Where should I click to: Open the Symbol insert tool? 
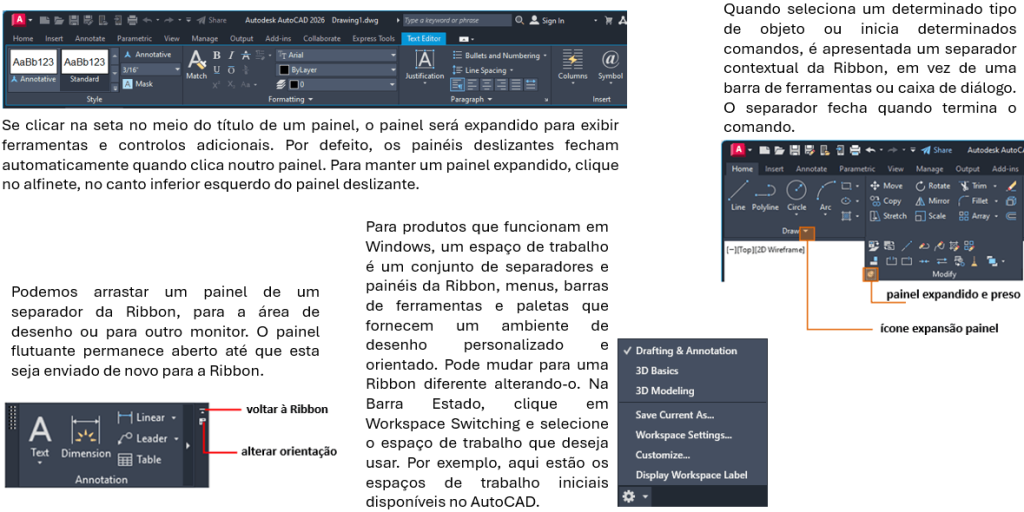click(609, 64)
